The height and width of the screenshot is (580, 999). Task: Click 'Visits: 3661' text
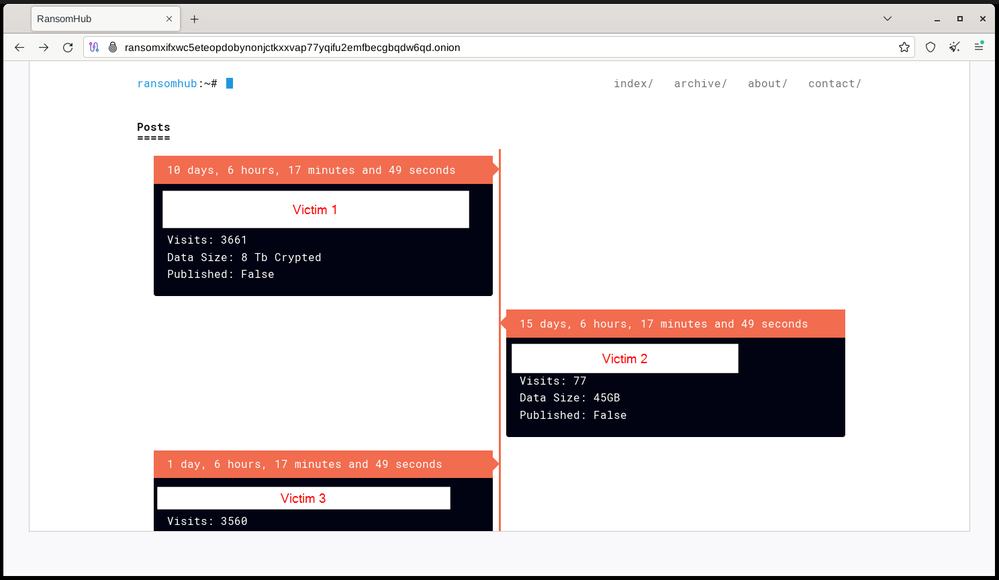click(207, 240)
